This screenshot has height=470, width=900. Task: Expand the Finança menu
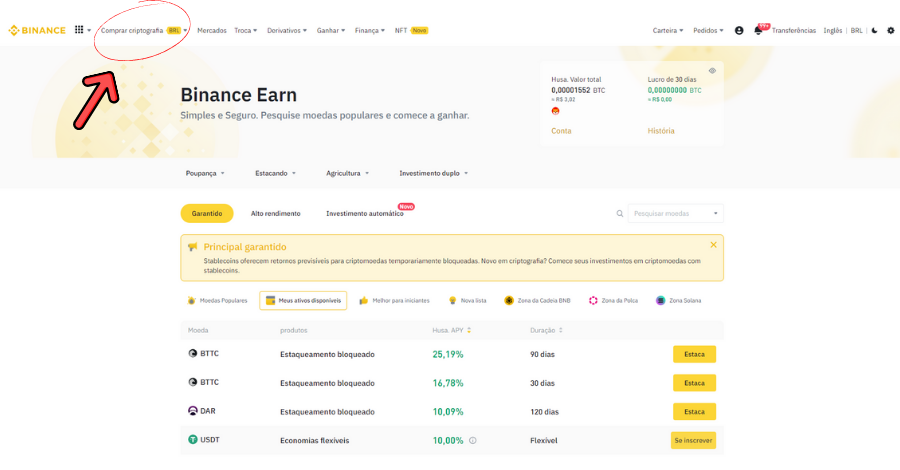[x=370, y=30]
